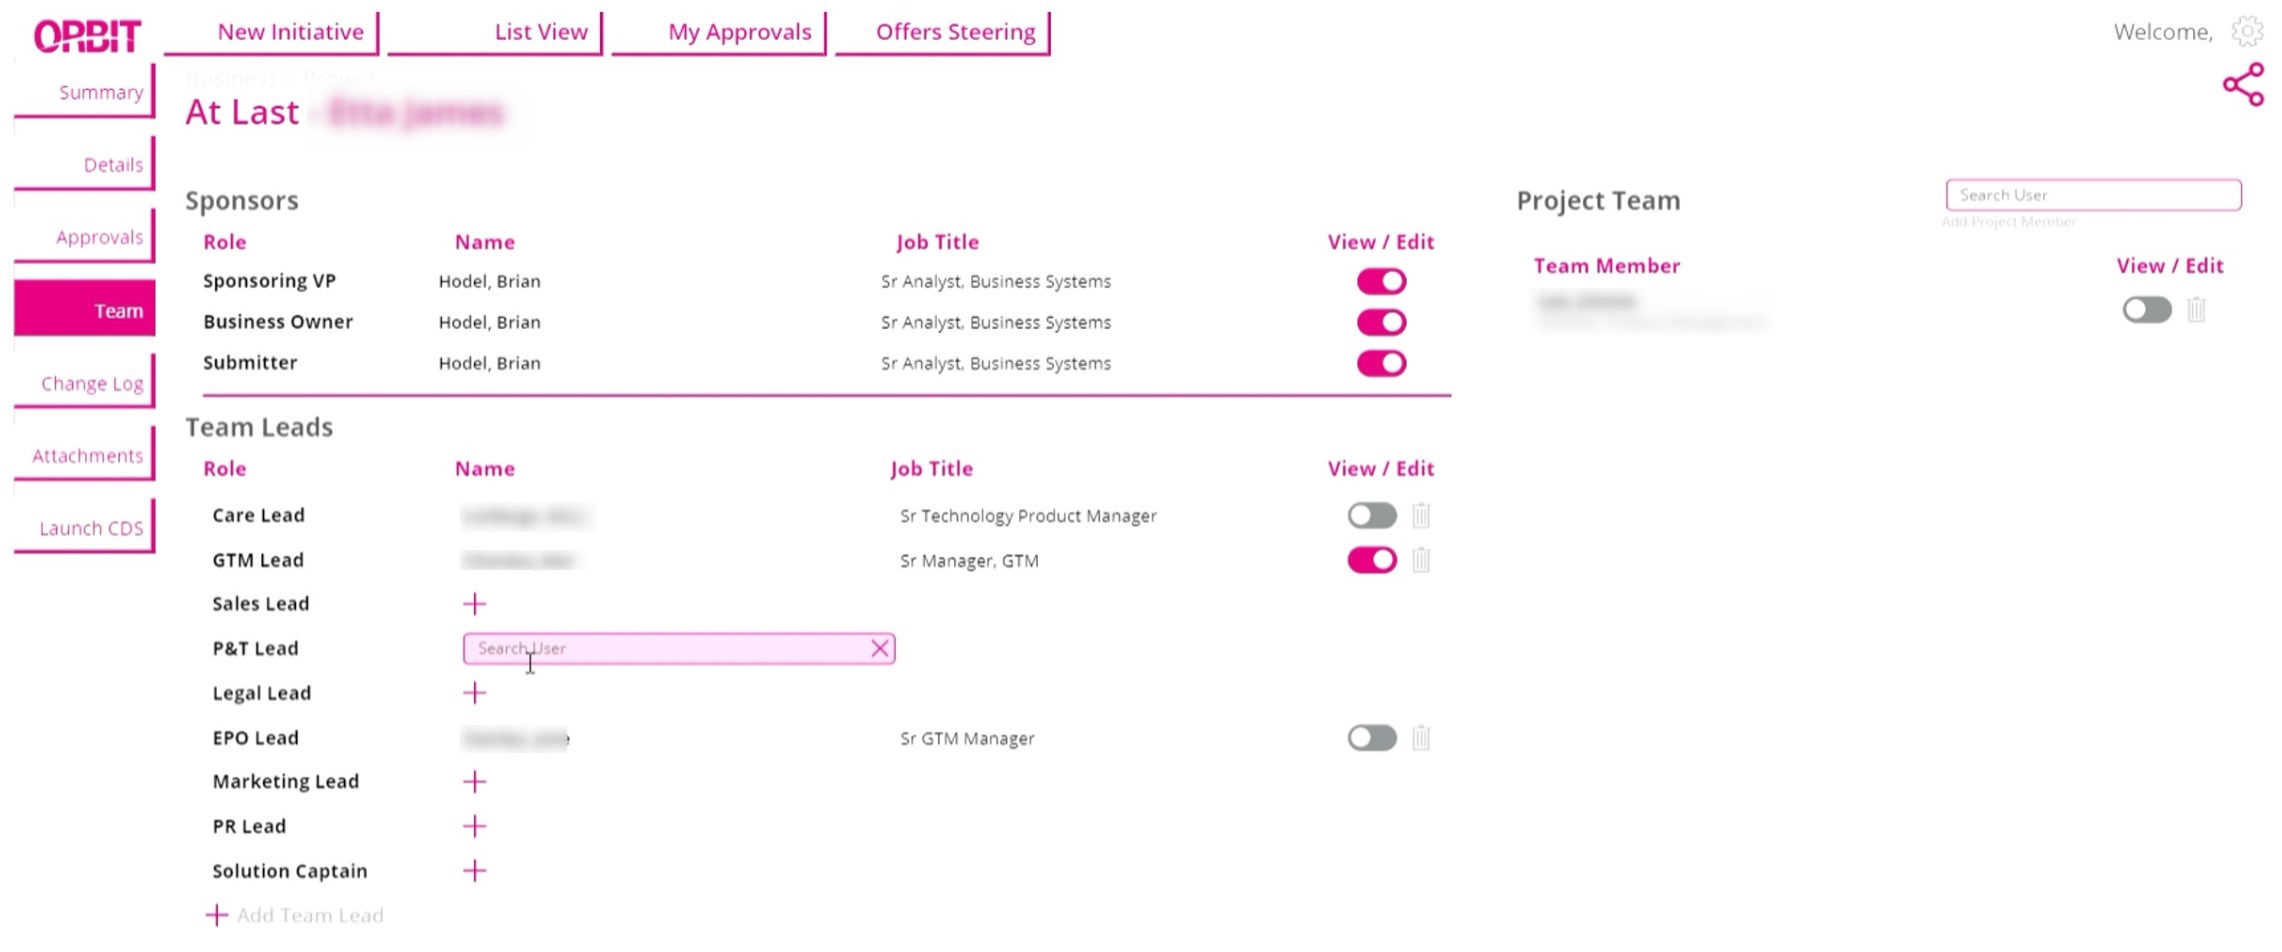Open the settings gear icon
Viewport: 2282px width, 952px height.
coord(2246,32)
